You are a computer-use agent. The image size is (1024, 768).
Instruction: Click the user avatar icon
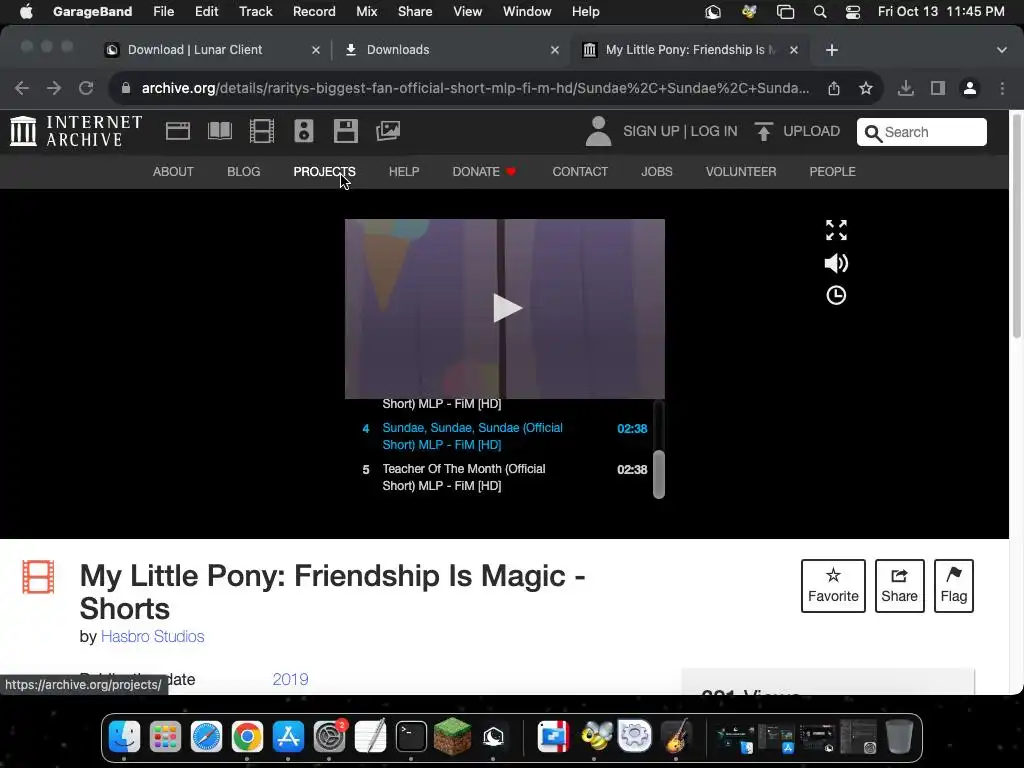[598, 131]
